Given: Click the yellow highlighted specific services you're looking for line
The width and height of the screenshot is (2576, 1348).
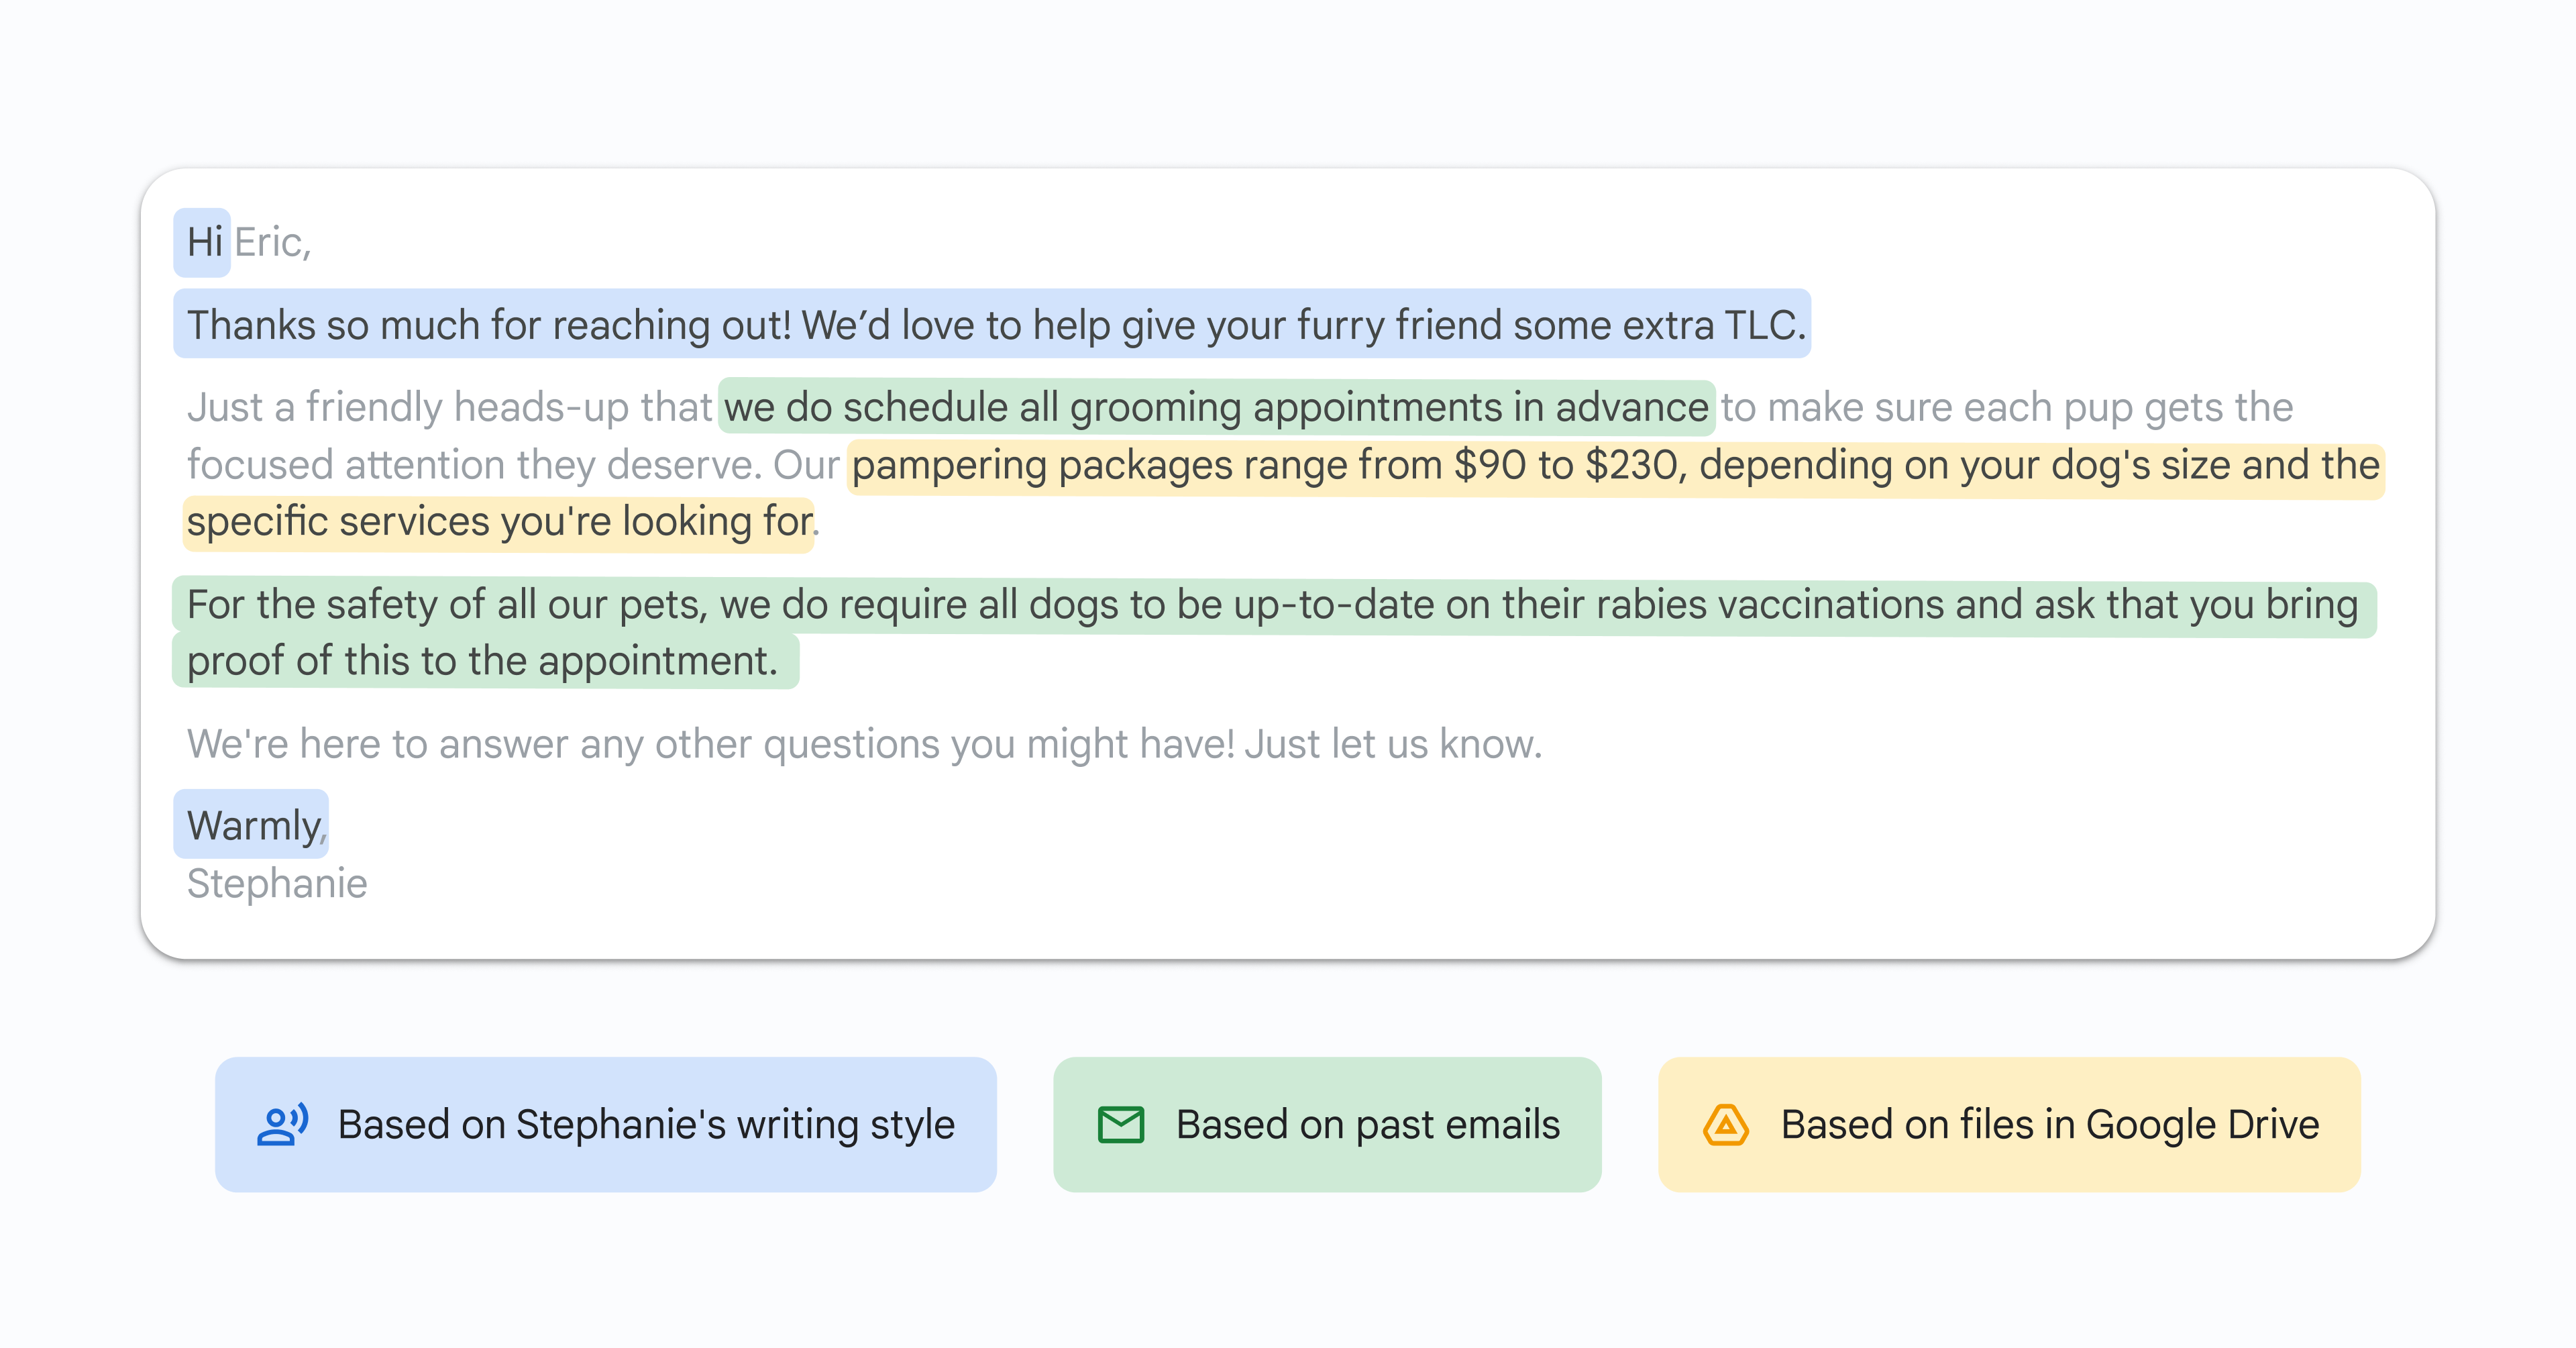Looking at the screenshot, I should tap(499, 522).
